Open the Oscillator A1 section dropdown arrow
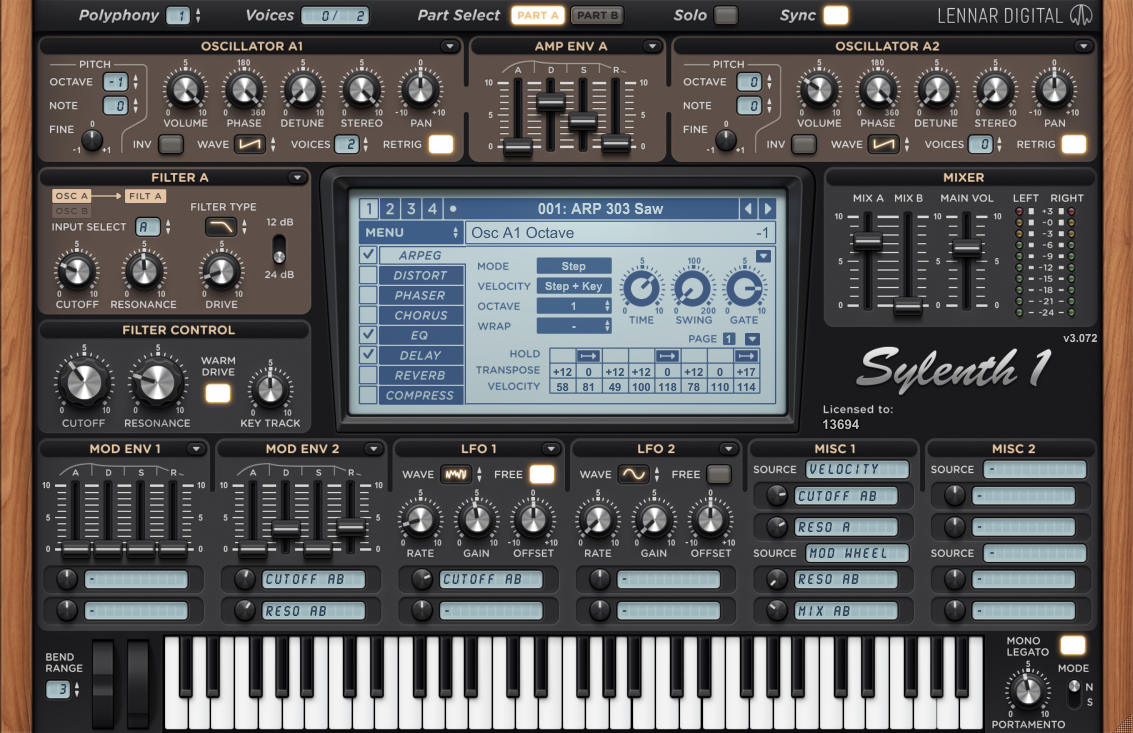 pyautogui.click(x=449, y=46)
